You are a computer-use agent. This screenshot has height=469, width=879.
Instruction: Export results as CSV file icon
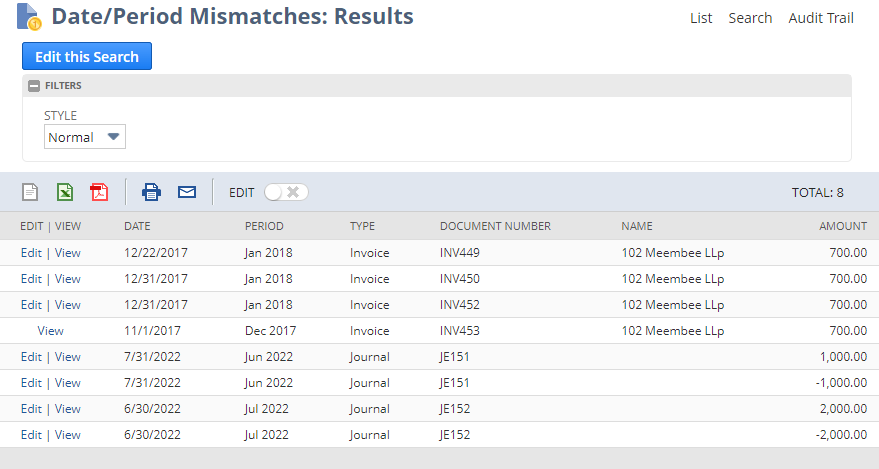(x=30, y=192)
